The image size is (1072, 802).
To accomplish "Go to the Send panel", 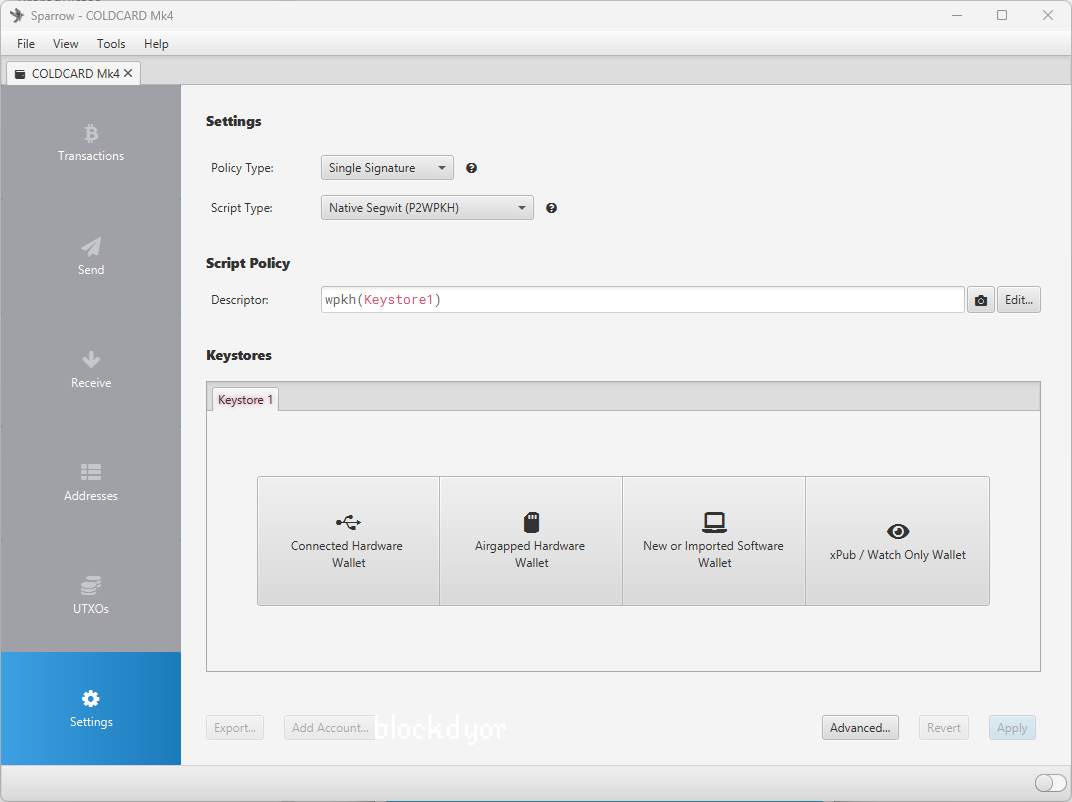I will pyautogui.click(x=91, y=256).
